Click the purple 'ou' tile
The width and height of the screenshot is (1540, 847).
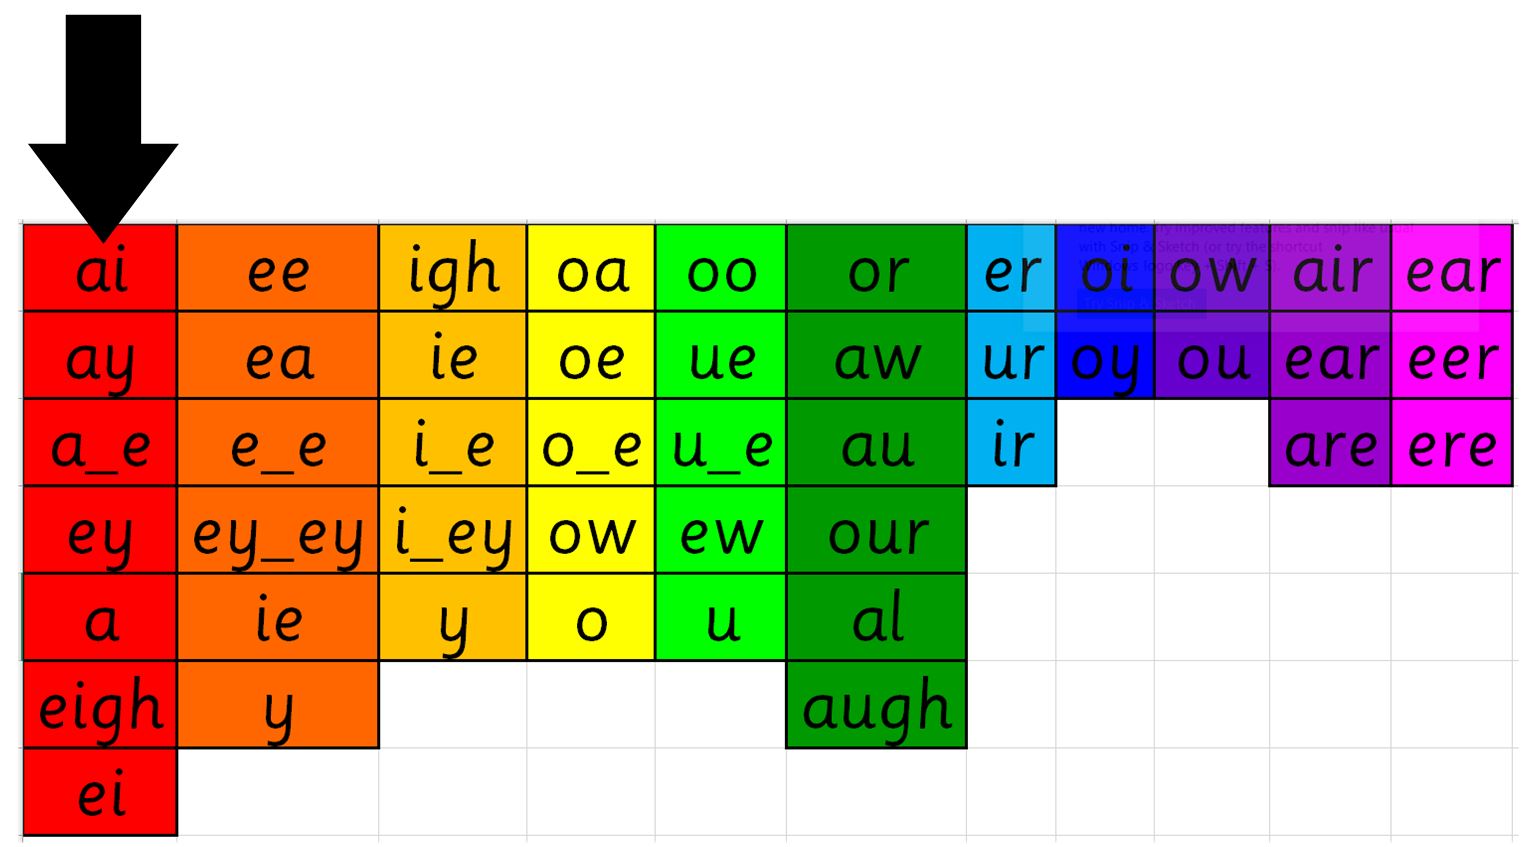point(1212,355)
